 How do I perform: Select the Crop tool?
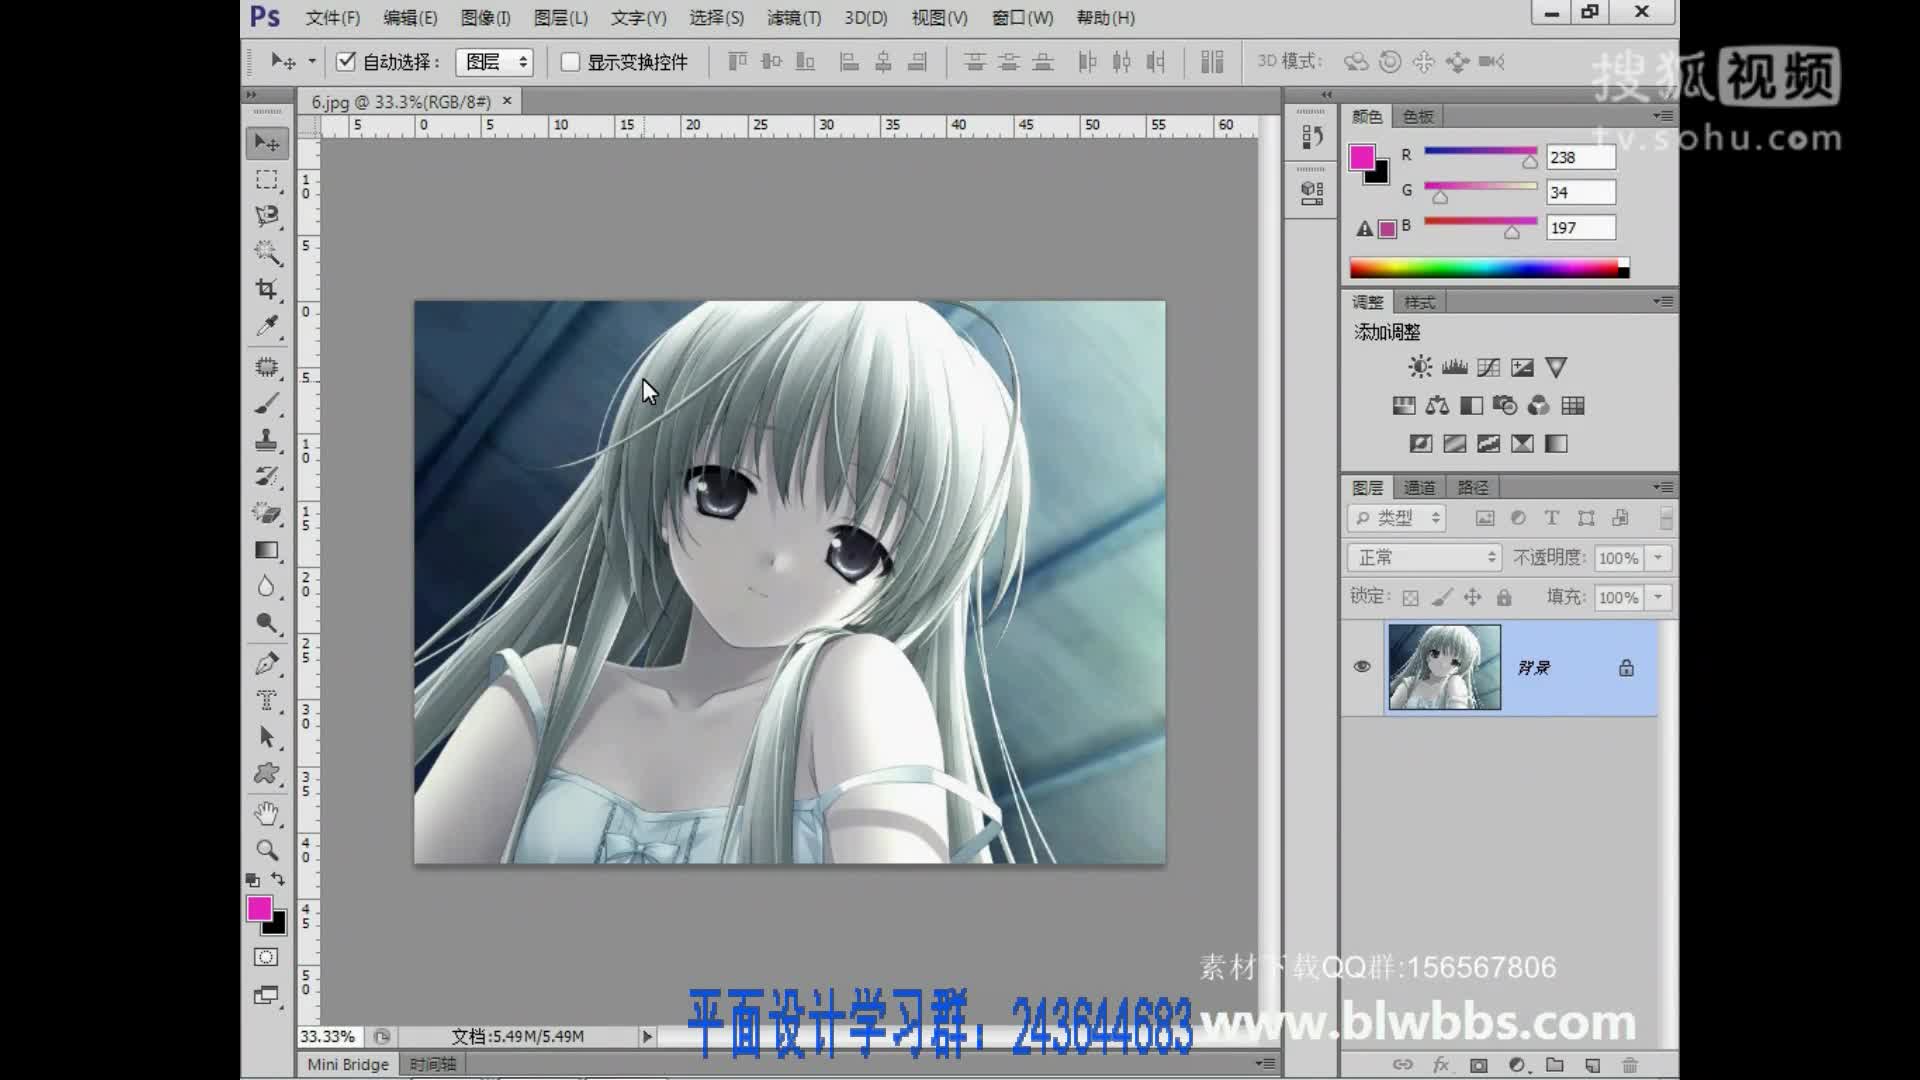(267, 289)
